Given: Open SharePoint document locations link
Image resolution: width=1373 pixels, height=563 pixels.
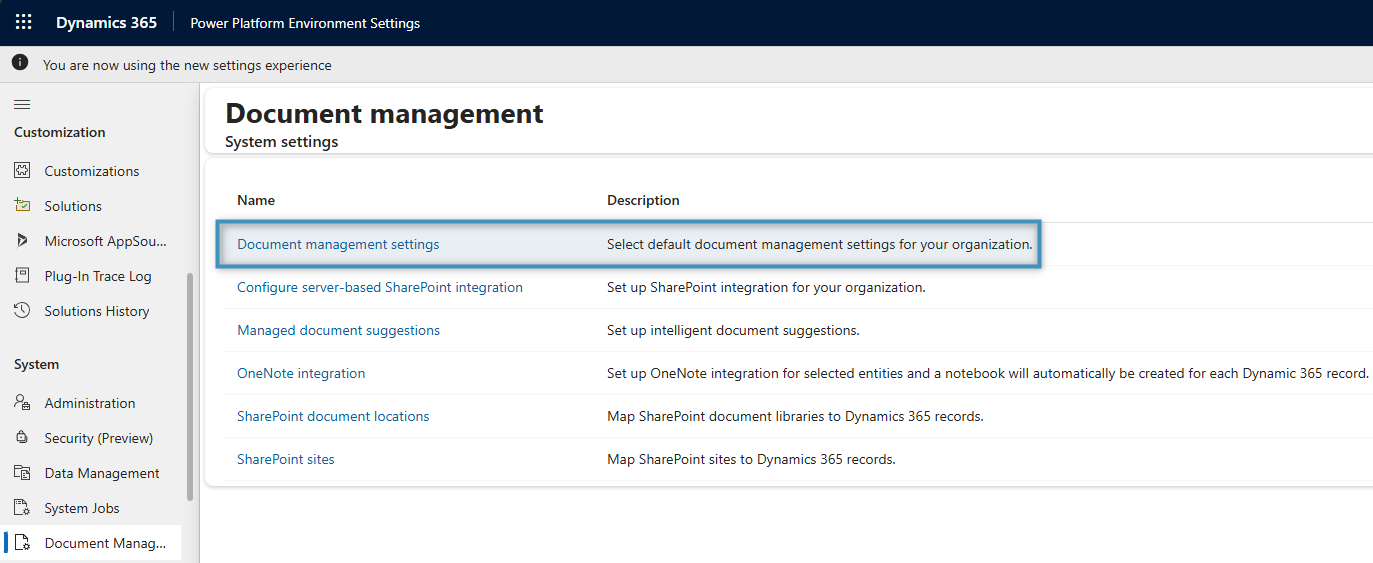Looking at the screenshot, I should 333,416.
